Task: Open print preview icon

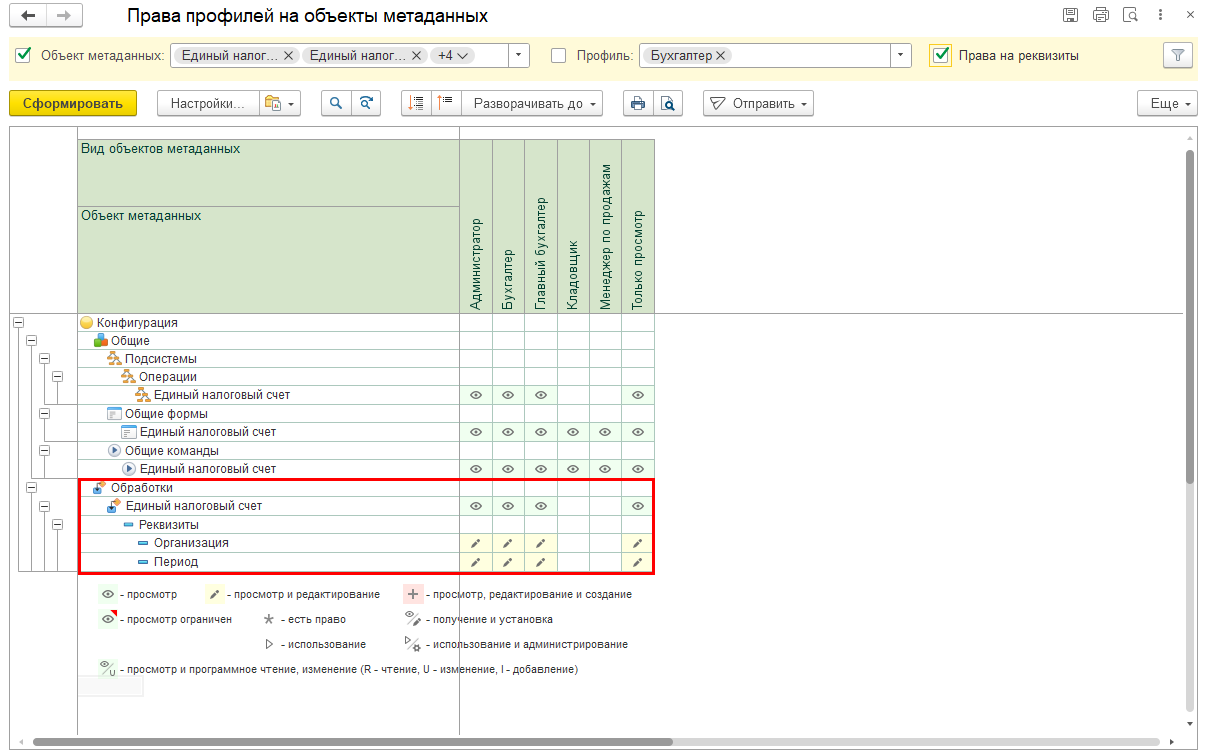Action: click(x=667, y=103)
